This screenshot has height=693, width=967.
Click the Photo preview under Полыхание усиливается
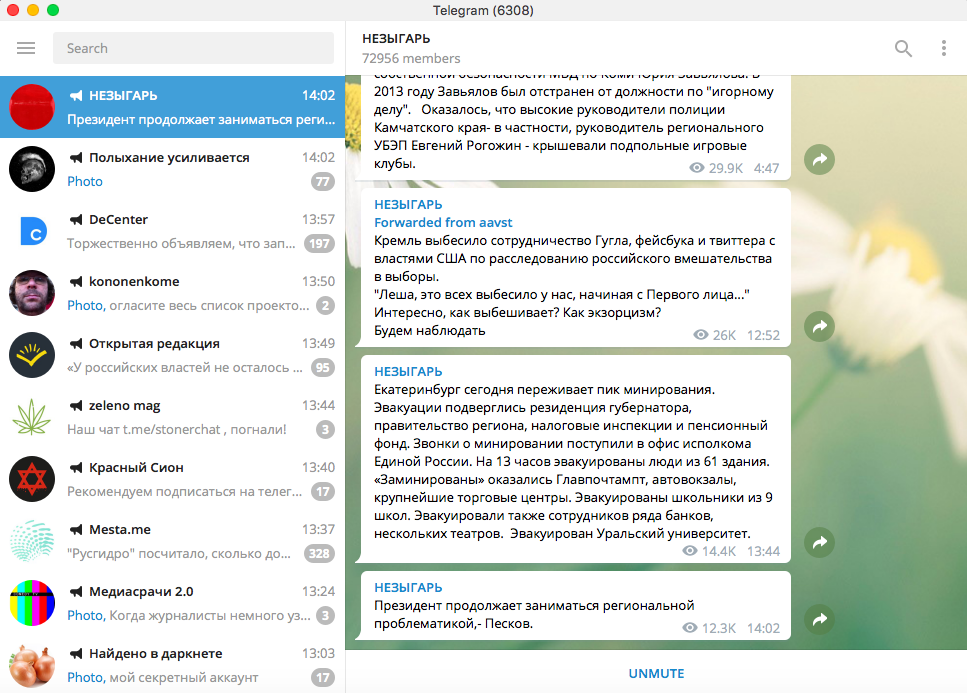(x=85, y=182)
